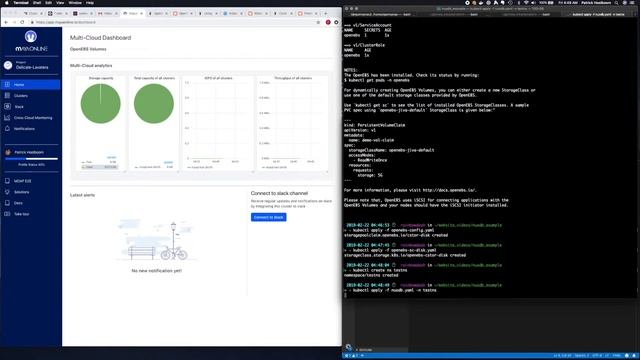The height and width of the screenshot is (360, 640).
Task: Click OpenEBS Volumes heading text
Action: pos(88,49)
